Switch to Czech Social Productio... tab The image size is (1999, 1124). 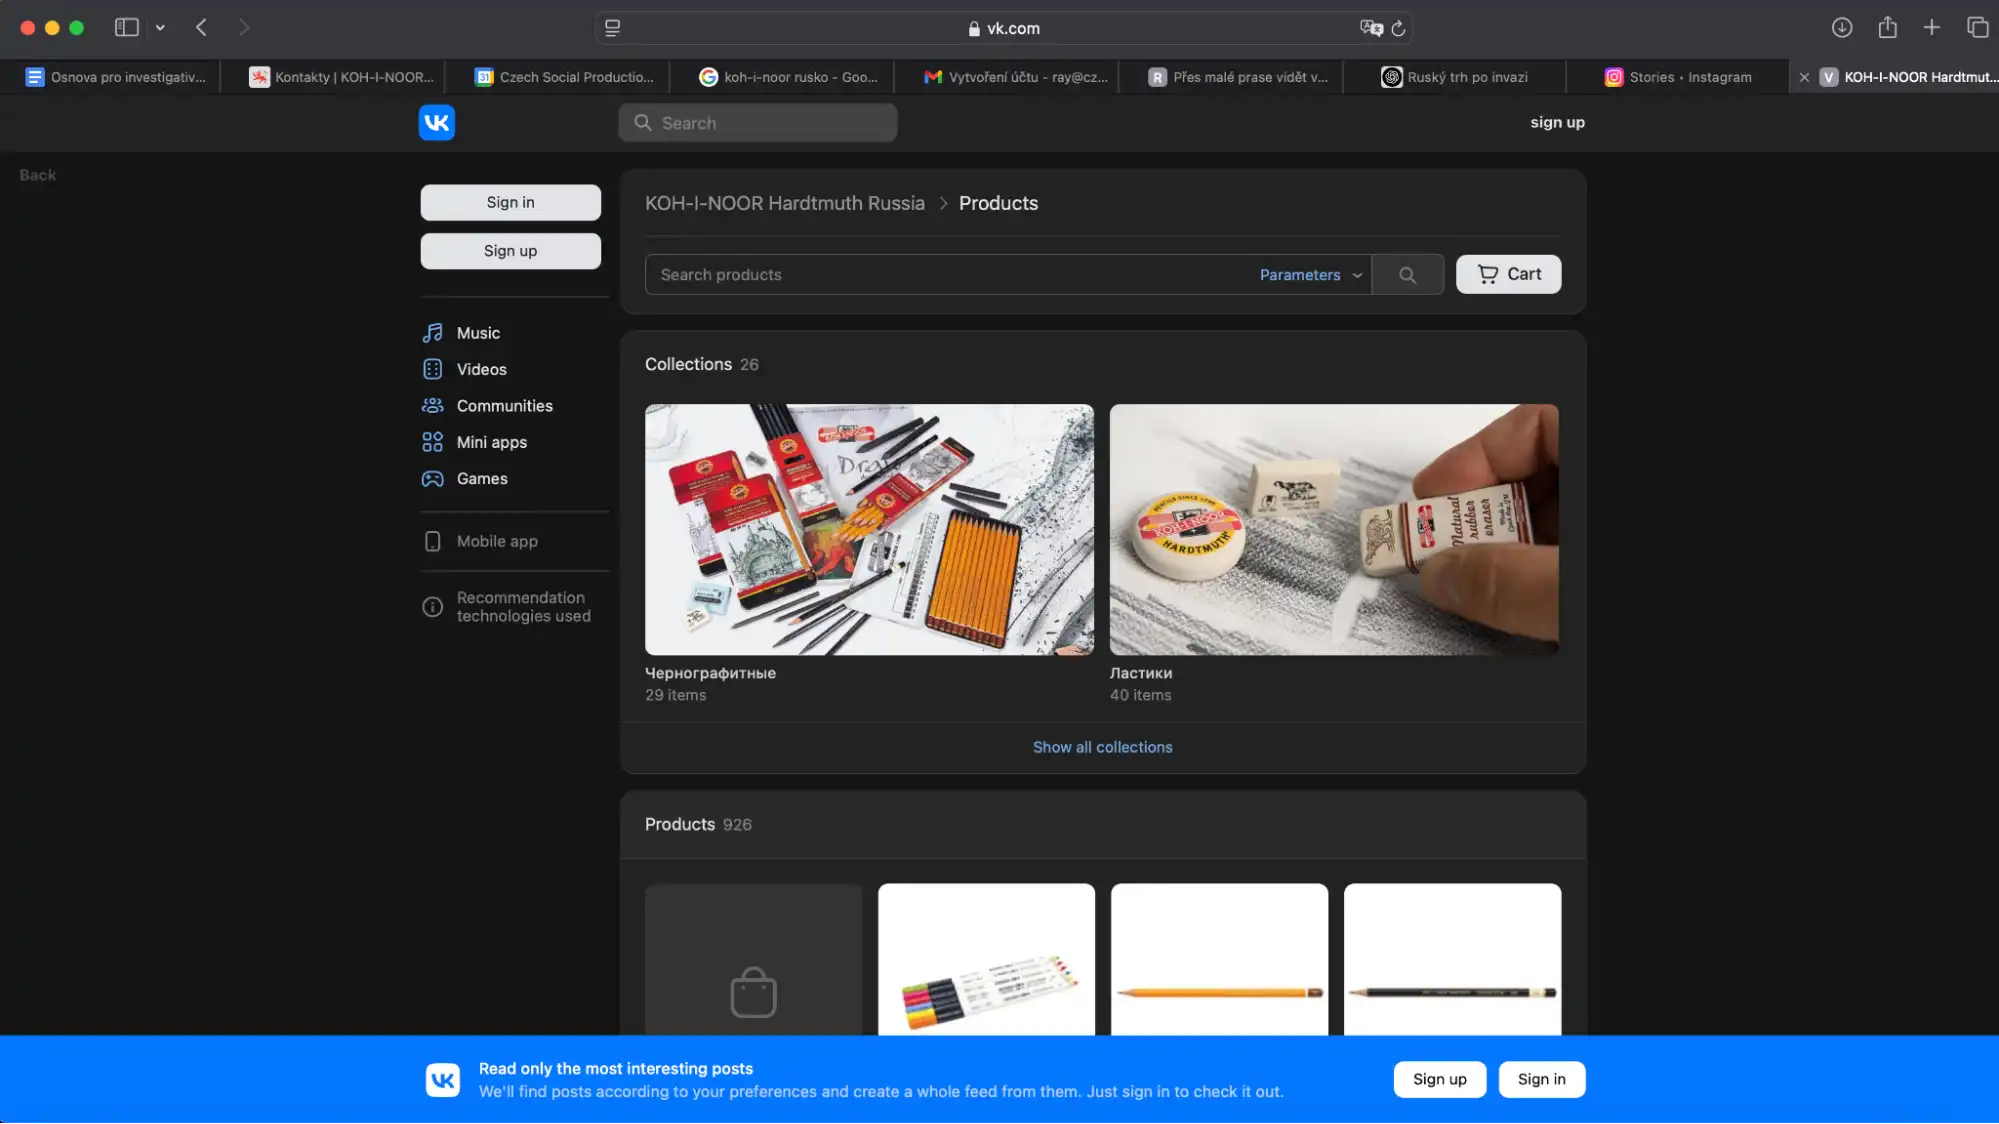coord(565,77)
